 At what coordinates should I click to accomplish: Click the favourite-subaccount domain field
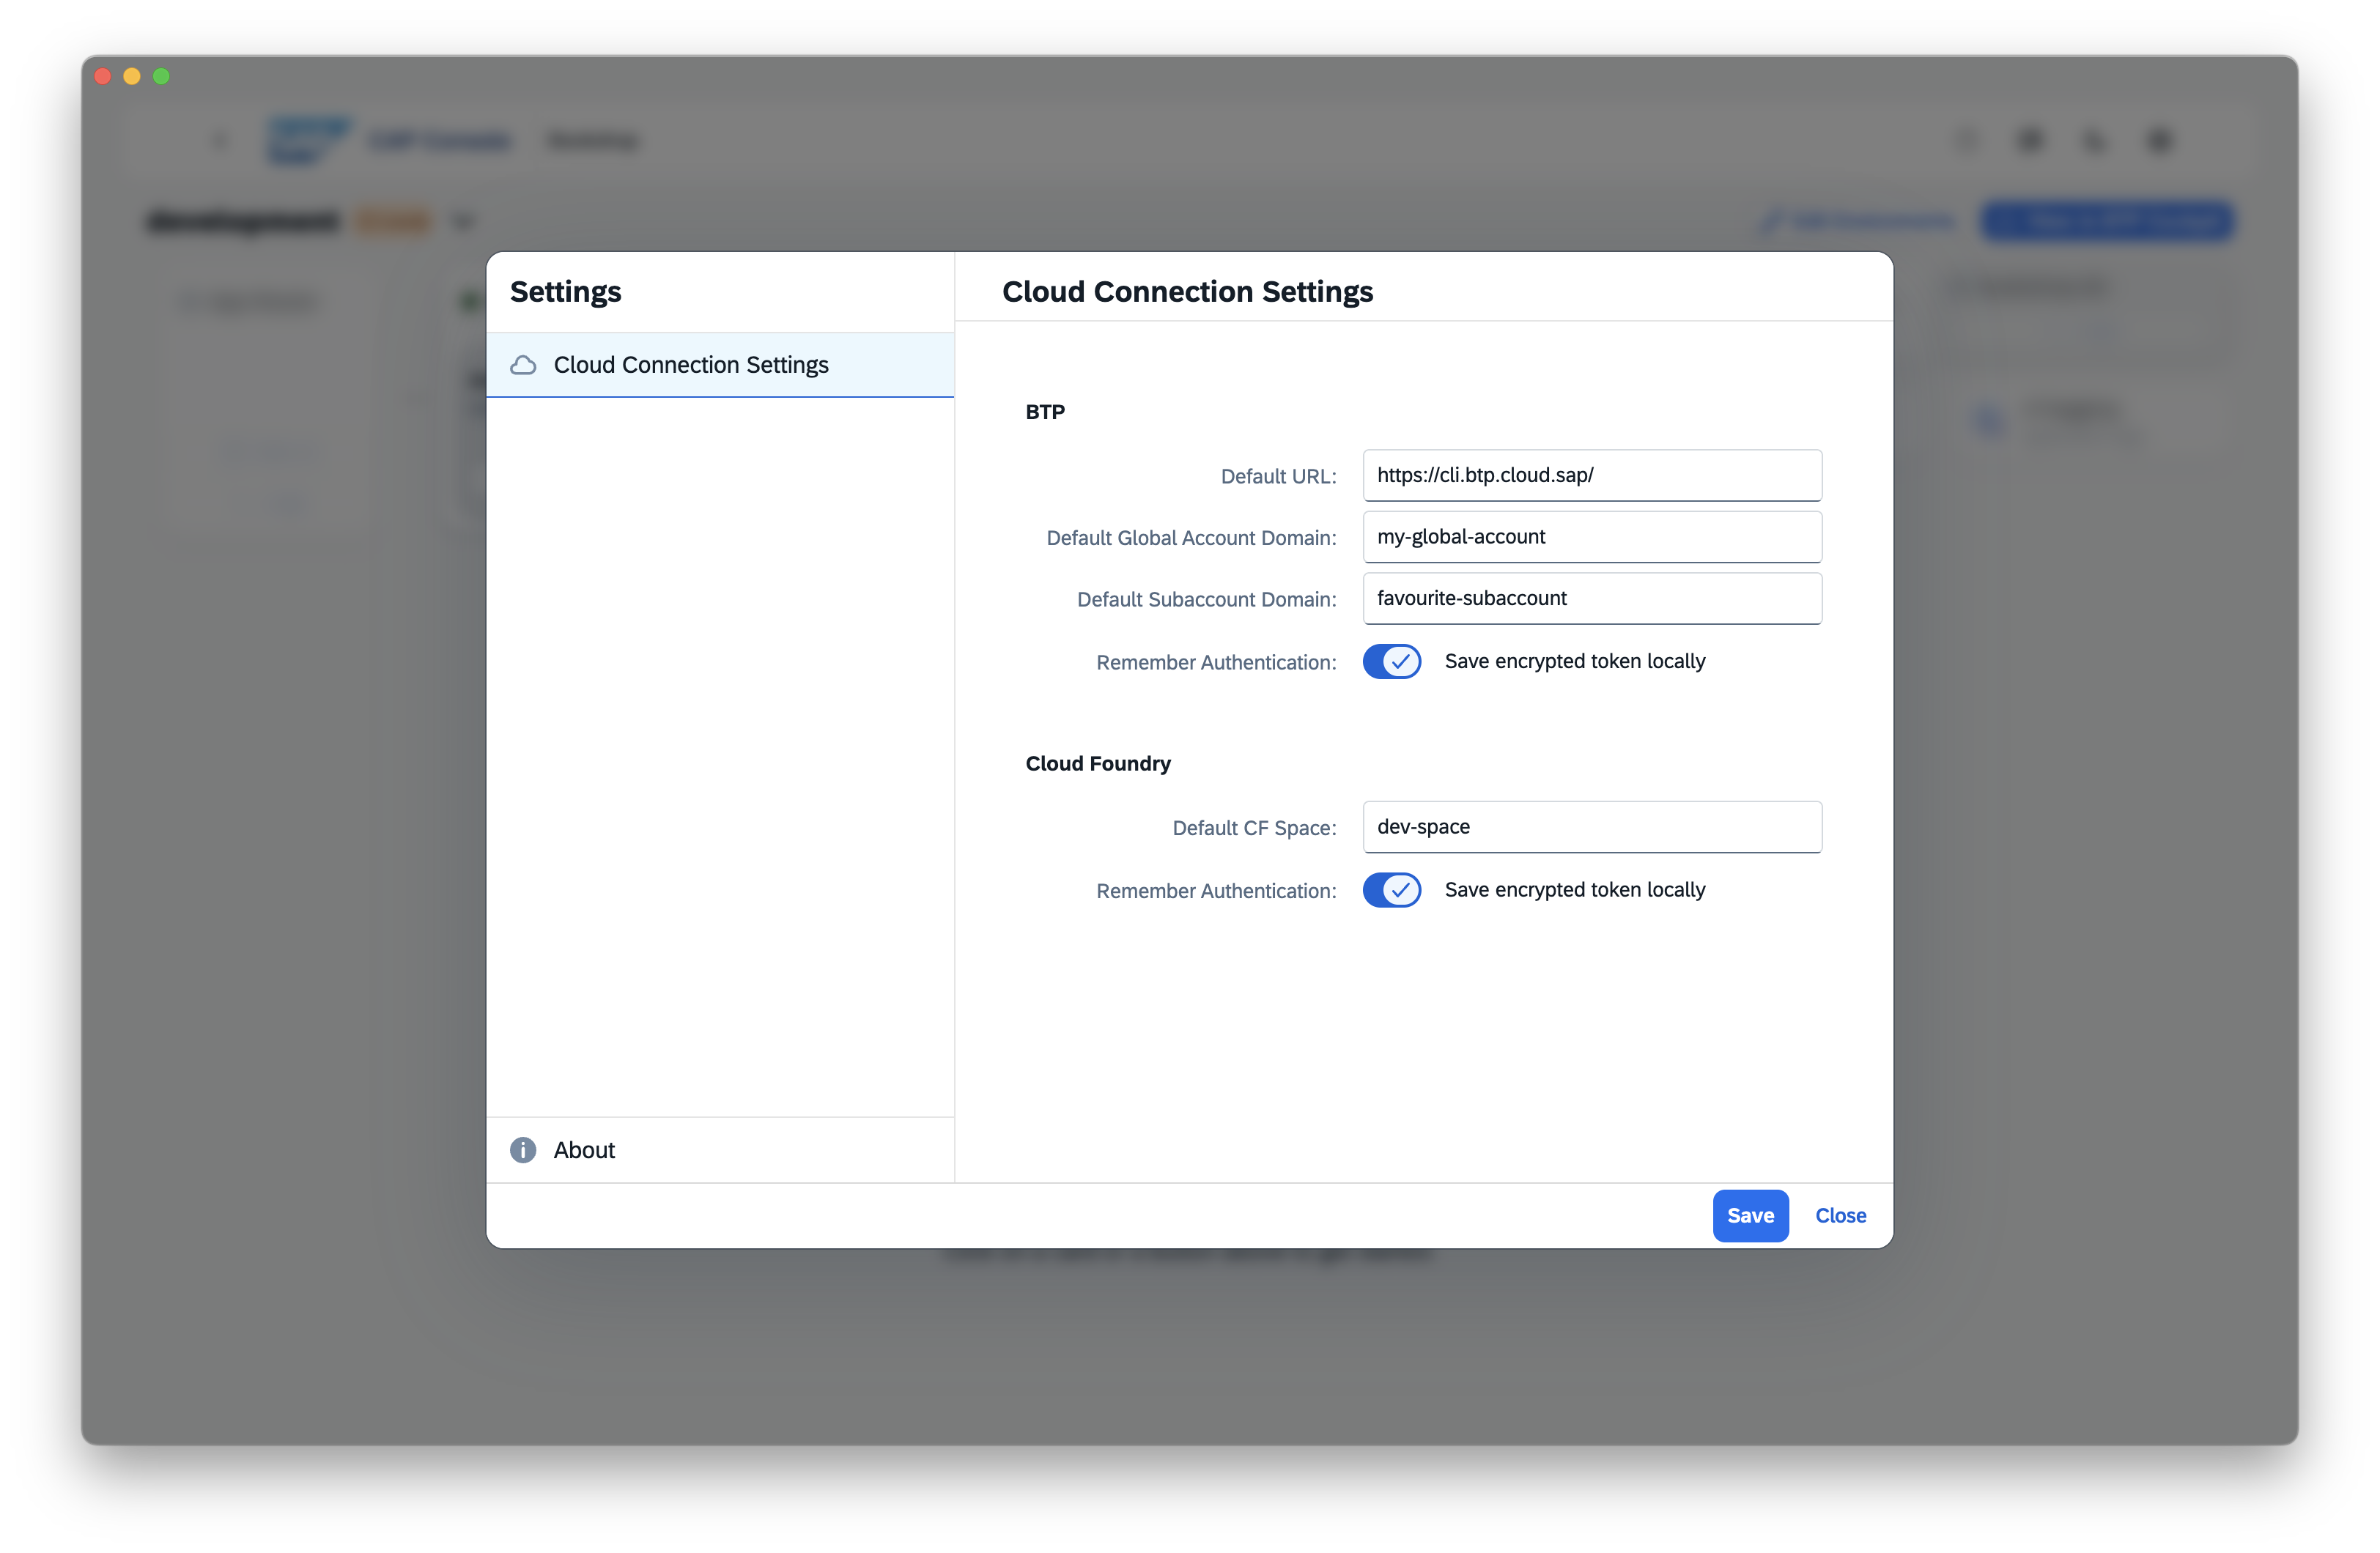[x=1592, y=598]
